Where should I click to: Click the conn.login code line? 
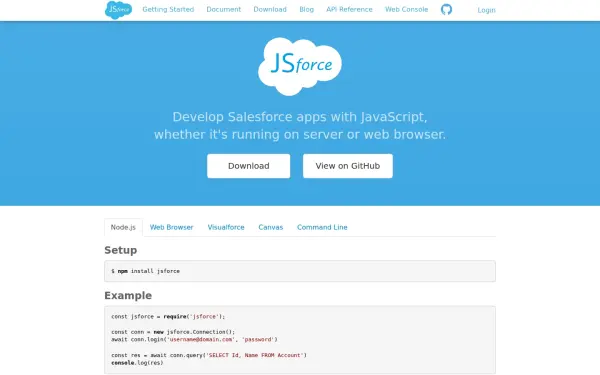(x=194, y=340)
